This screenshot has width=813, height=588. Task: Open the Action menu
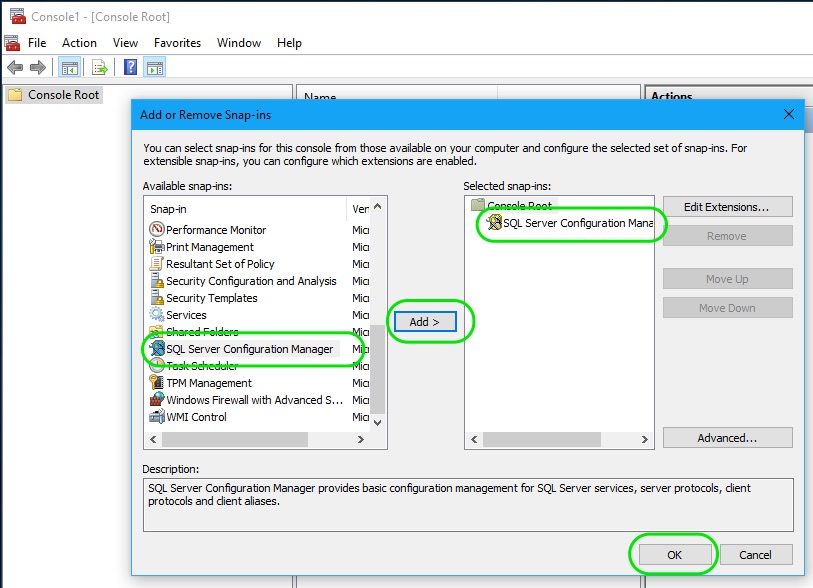coord(79,43)
